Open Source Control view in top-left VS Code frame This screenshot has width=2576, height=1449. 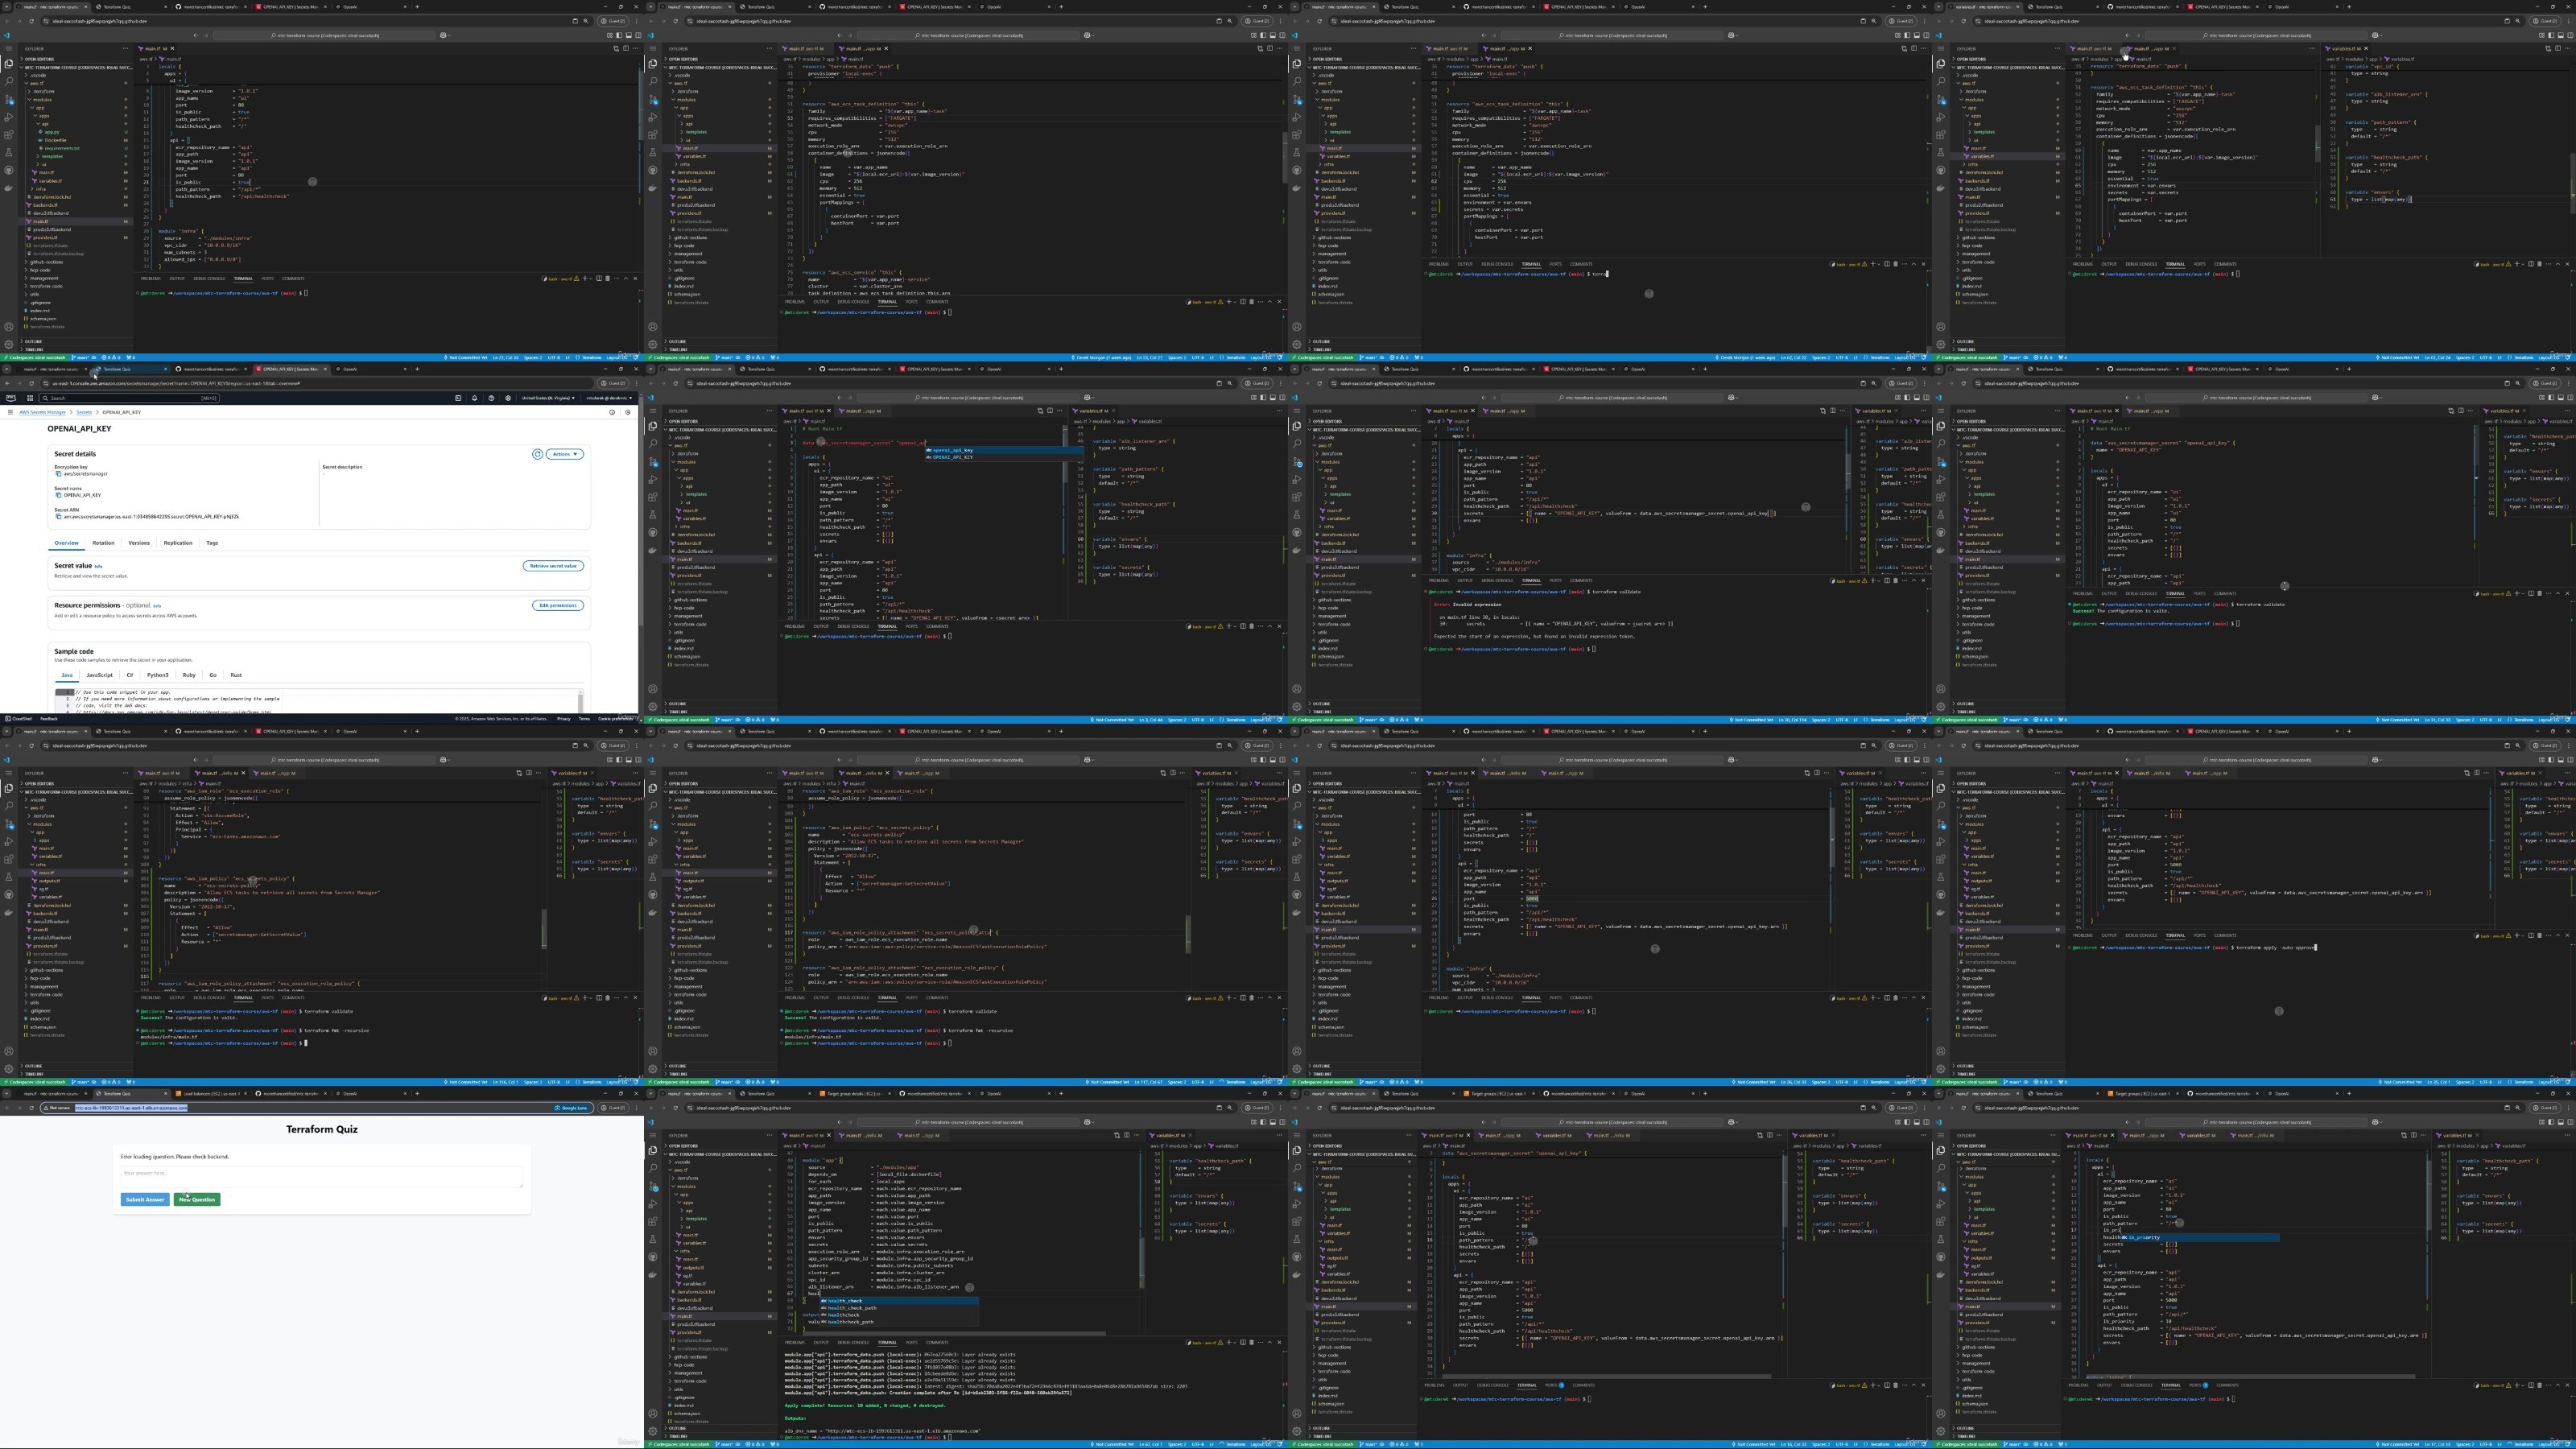coord(9,100)
